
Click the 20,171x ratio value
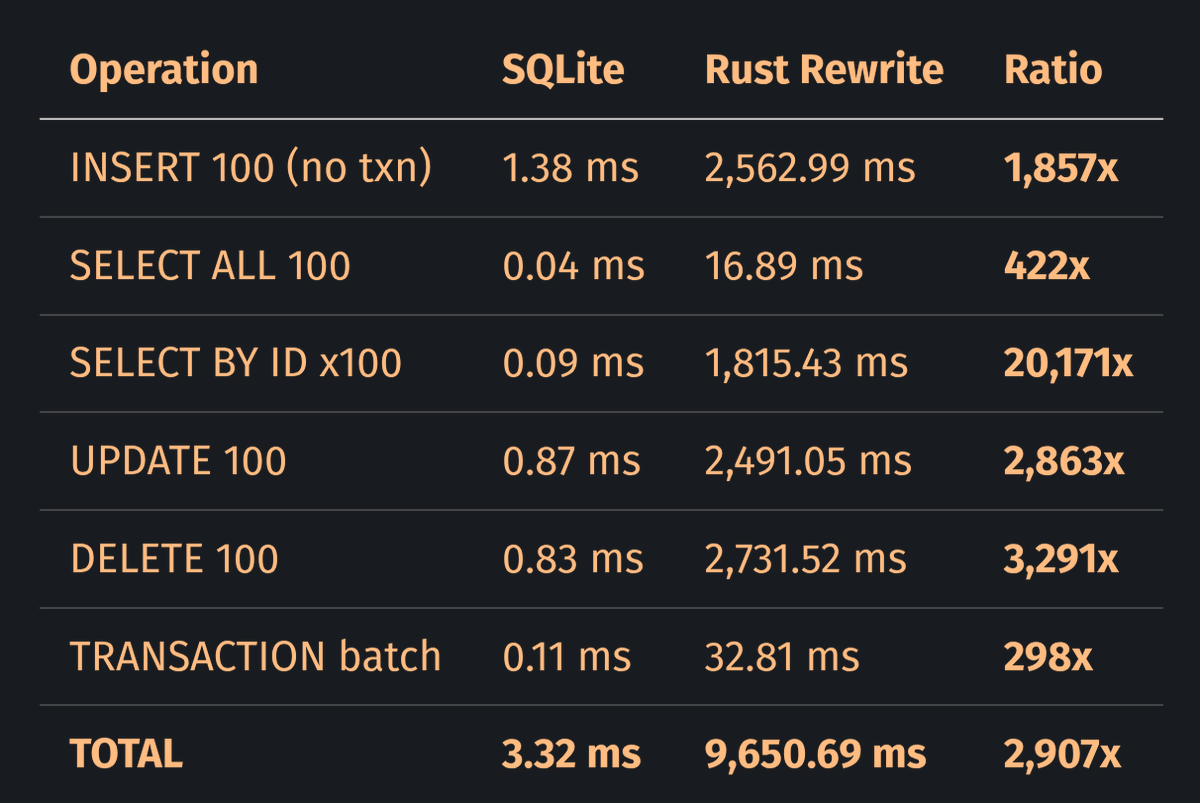pyautogui.click(x=1068, y=363)
